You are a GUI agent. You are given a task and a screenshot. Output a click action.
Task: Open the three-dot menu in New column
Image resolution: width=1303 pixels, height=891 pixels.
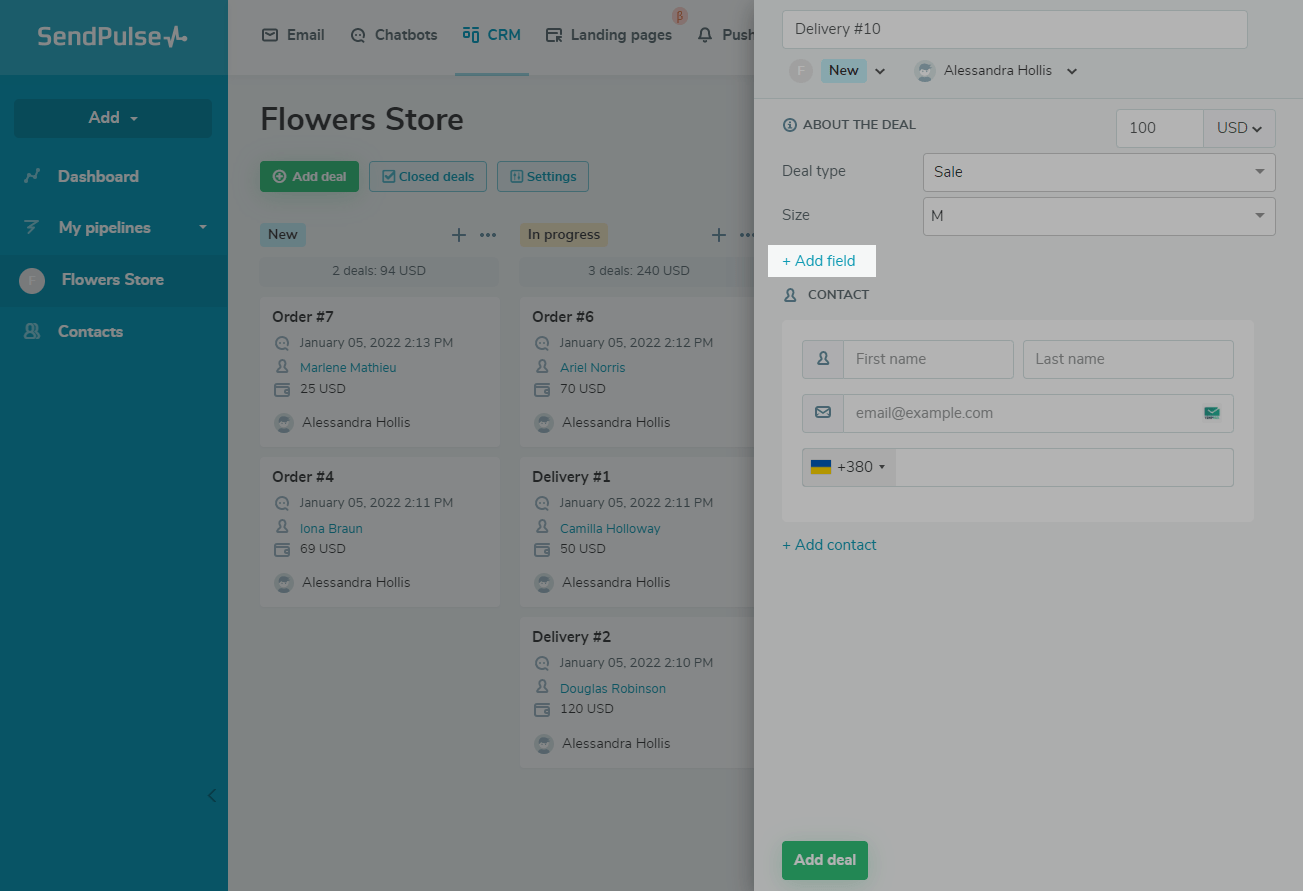(x=488, y=235)
